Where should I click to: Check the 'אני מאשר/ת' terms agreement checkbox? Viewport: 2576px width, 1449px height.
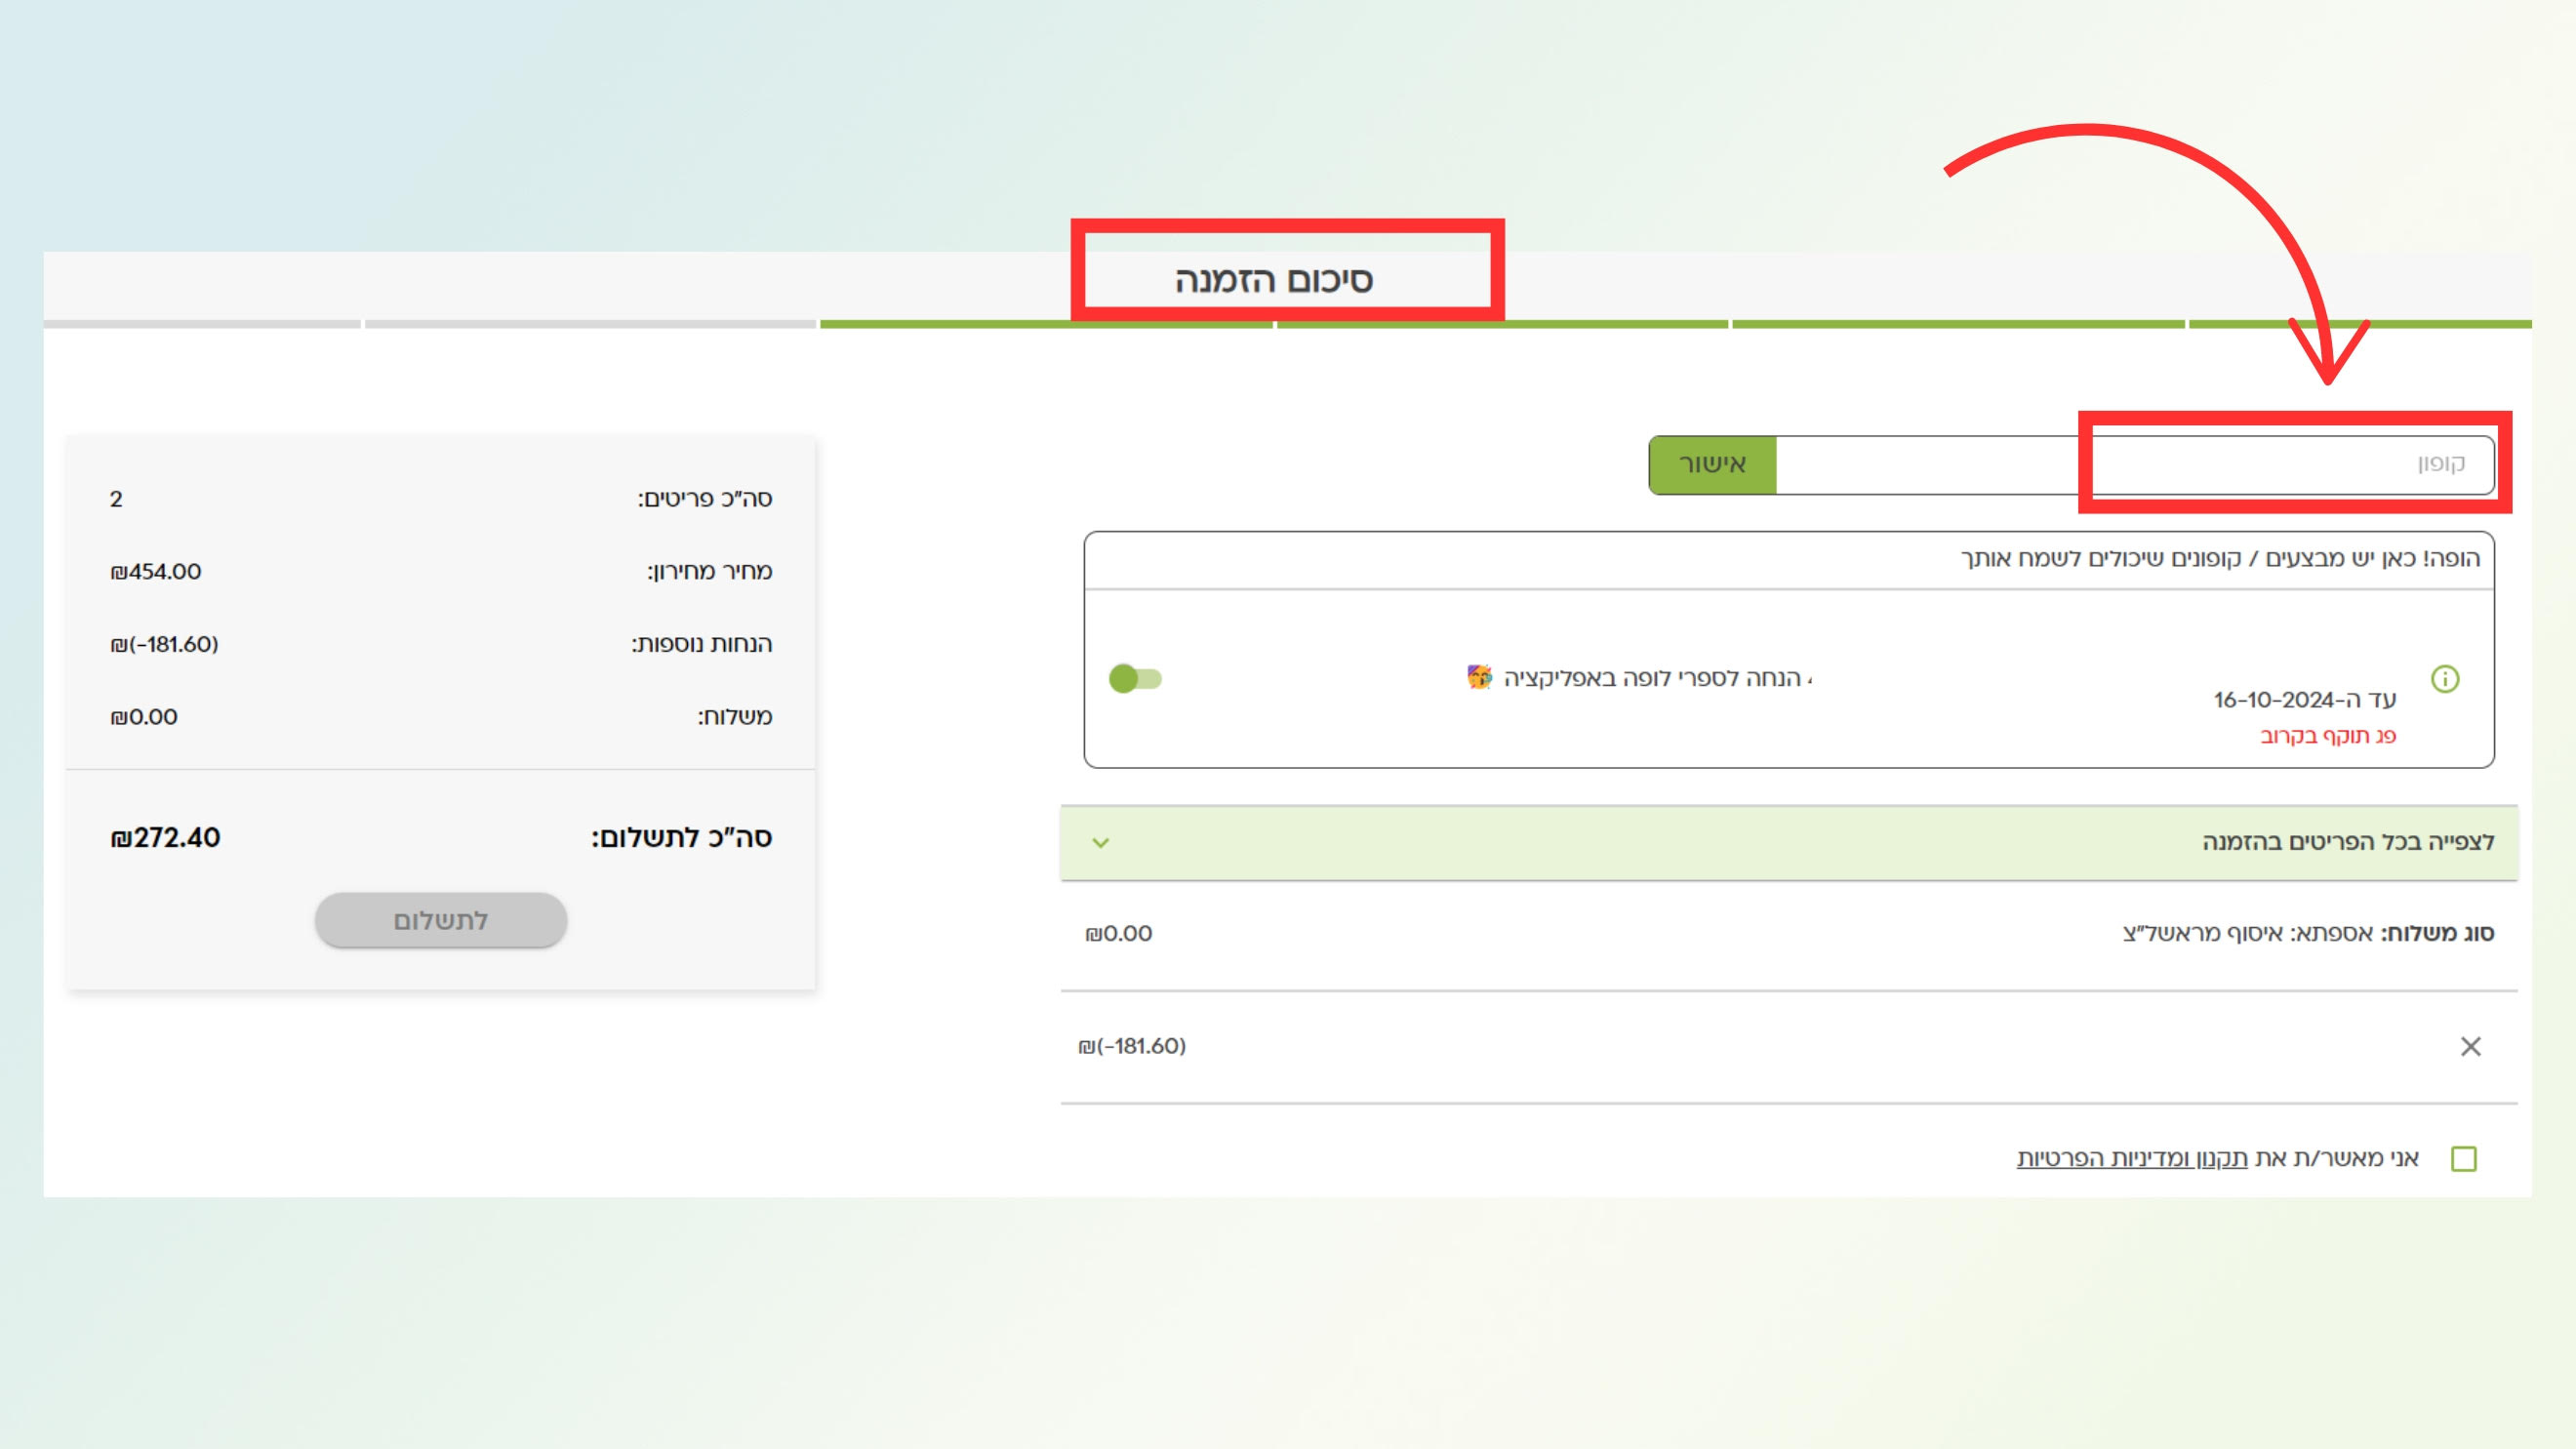pos(2463,1159)
